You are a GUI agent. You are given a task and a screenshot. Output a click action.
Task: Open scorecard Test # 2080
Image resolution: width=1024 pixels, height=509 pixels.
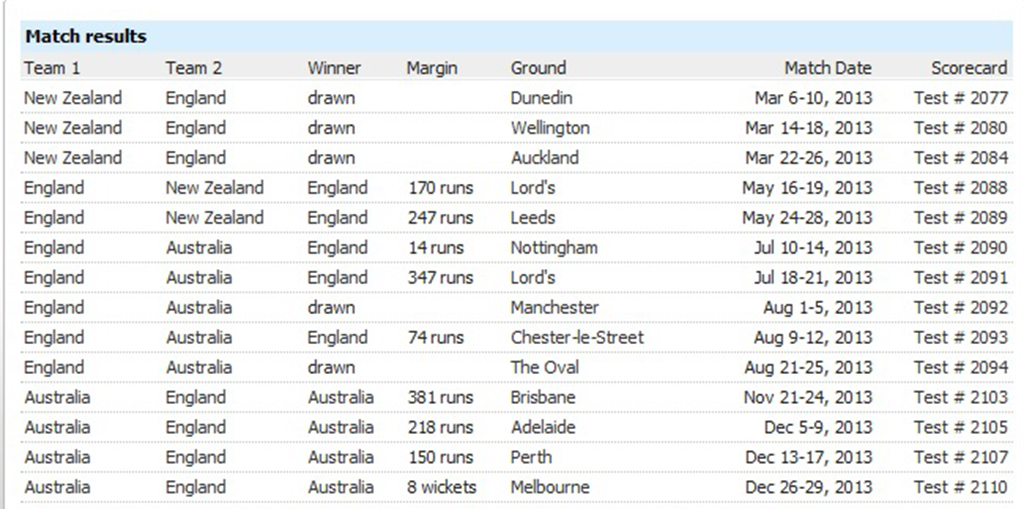pos(961,128)
